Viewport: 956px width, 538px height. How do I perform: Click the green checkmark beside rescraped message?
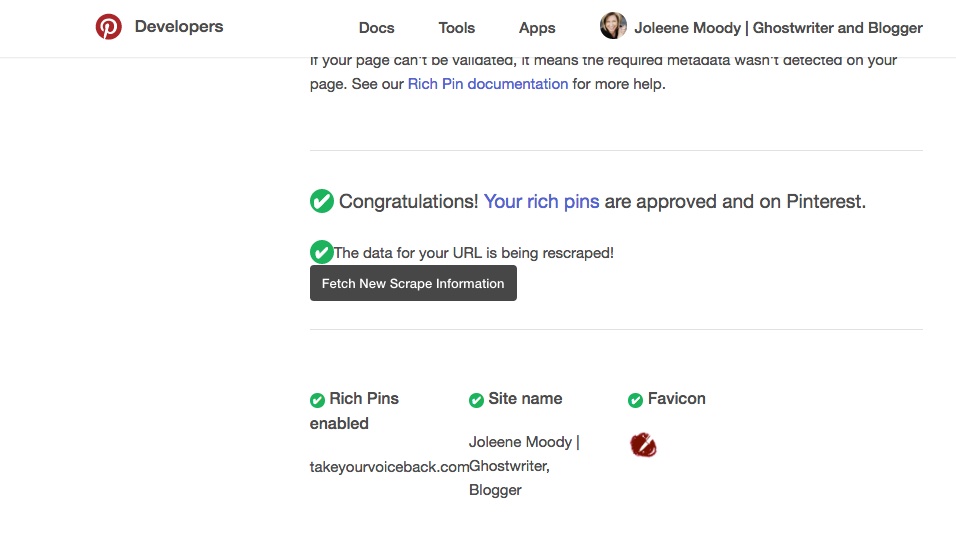click(x=321, y=252)
